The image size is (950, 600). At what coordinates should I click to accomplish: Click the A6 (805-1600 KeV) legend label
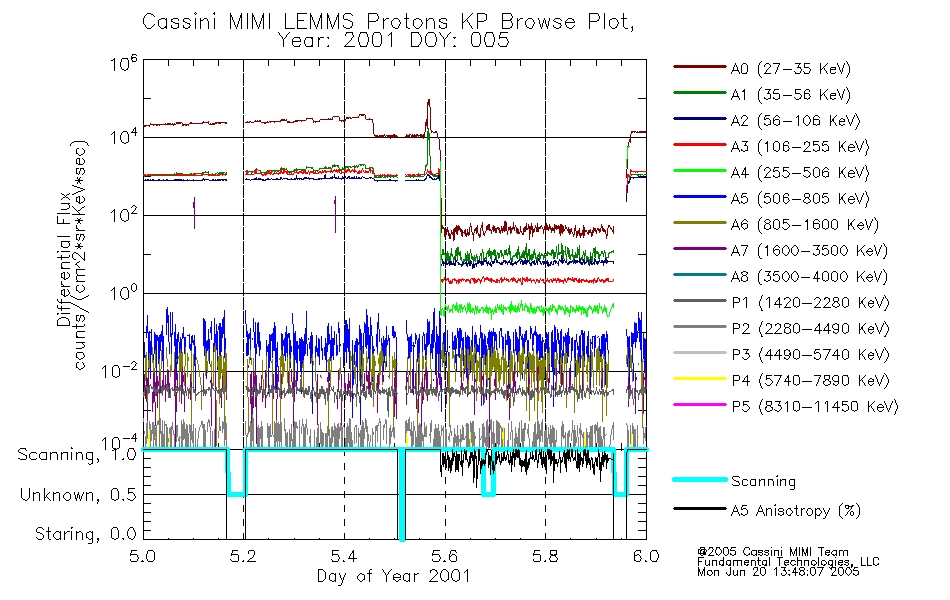coord(805,225)
